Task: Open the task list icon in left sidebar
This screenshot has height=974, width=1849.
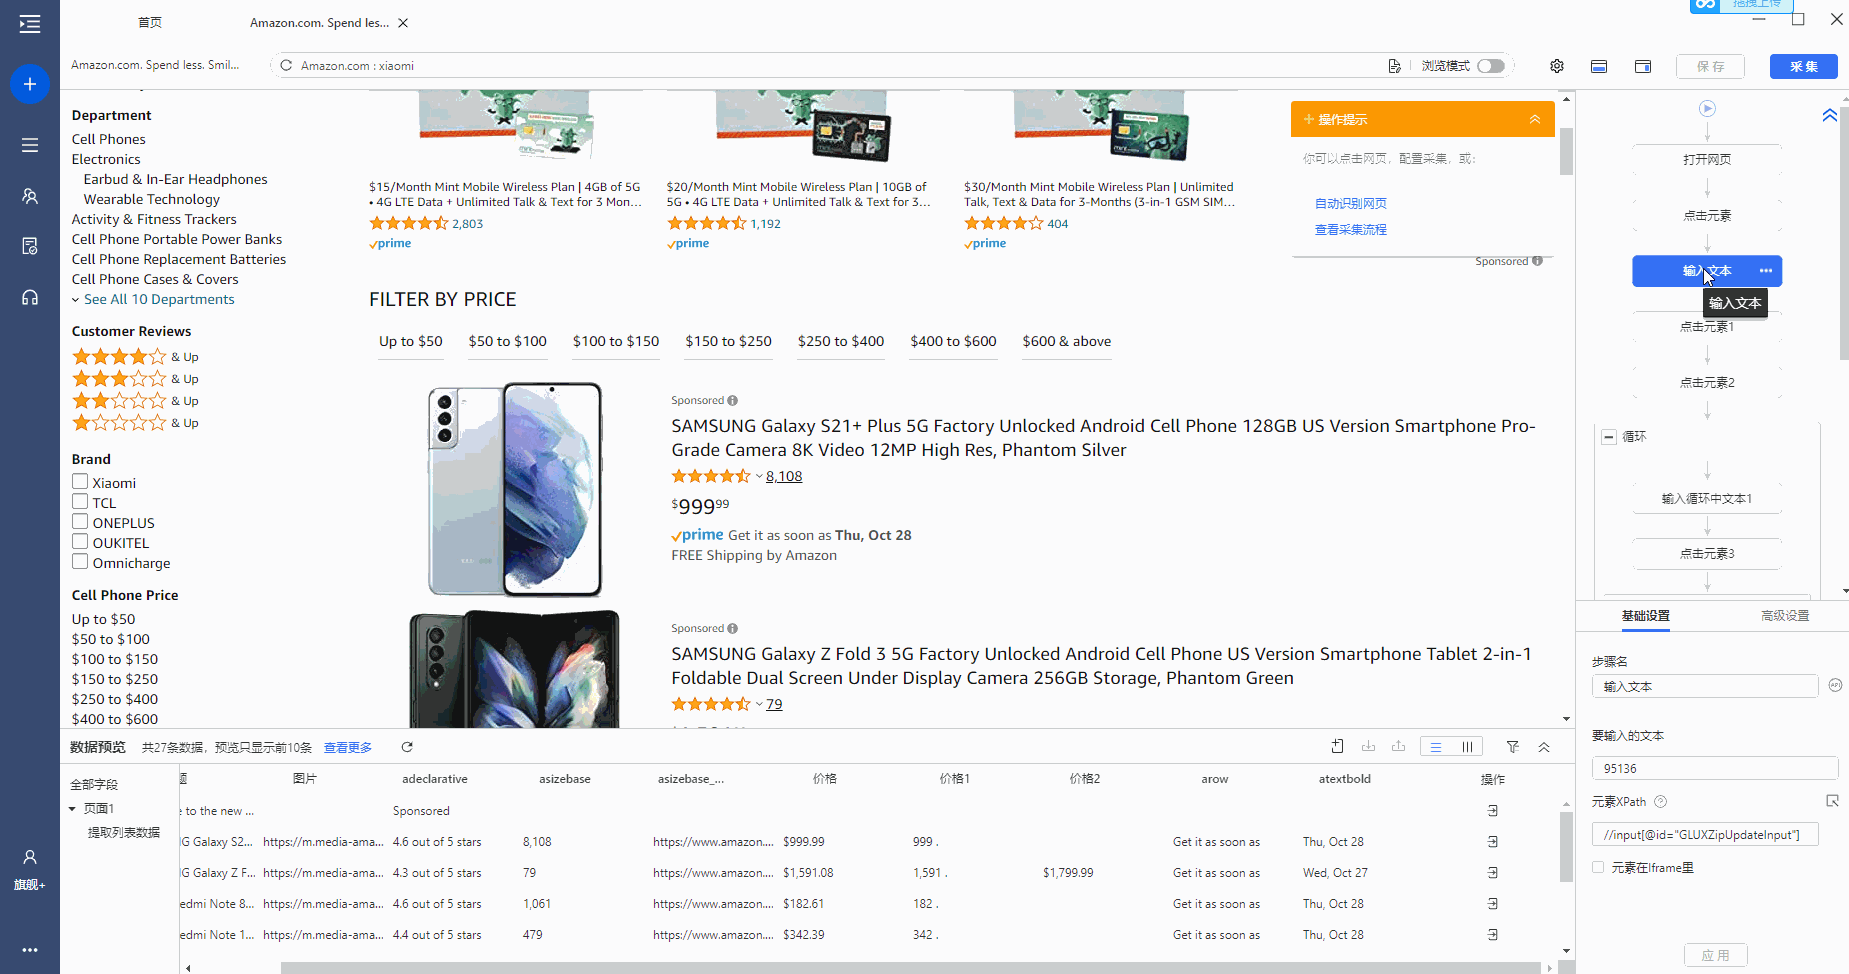Action: click(30, 145)
